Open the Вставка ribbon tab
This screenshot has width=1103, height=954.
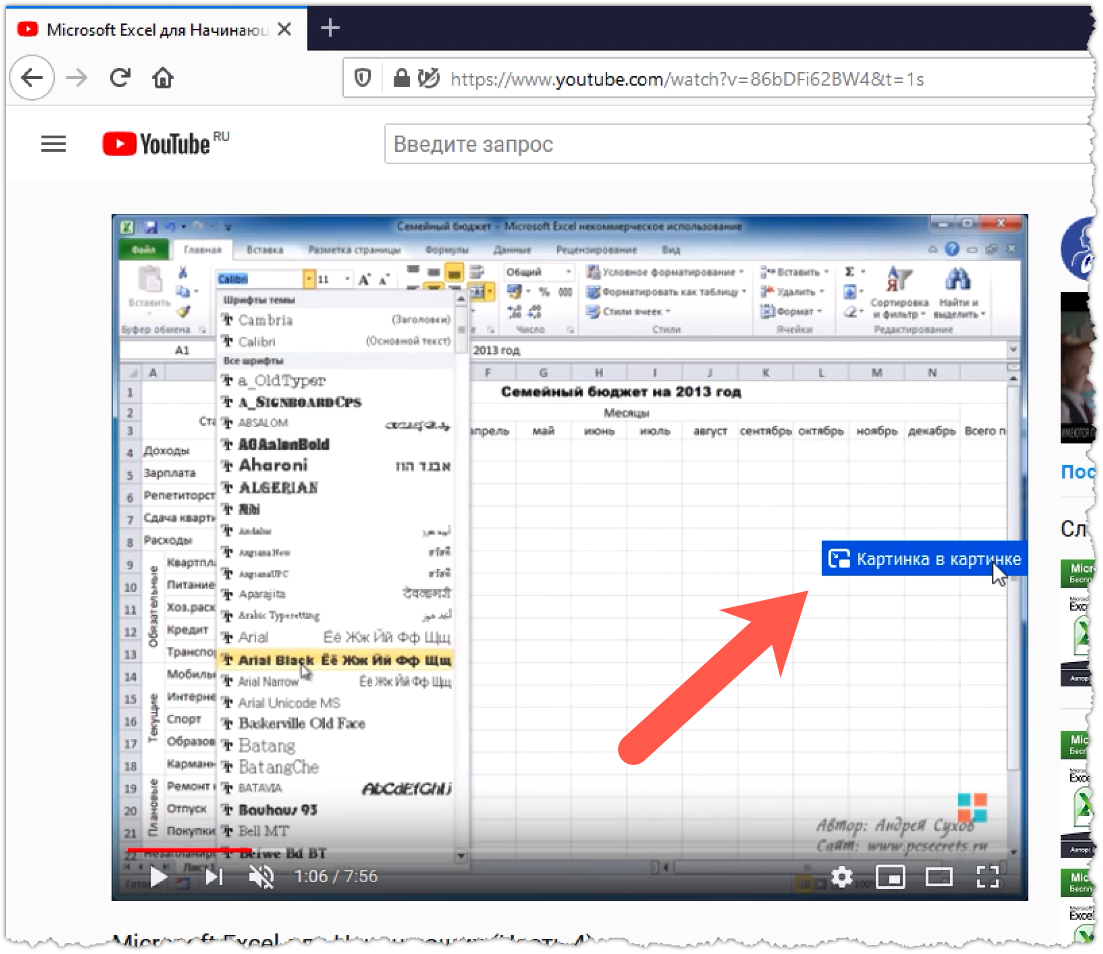(264, 250)
